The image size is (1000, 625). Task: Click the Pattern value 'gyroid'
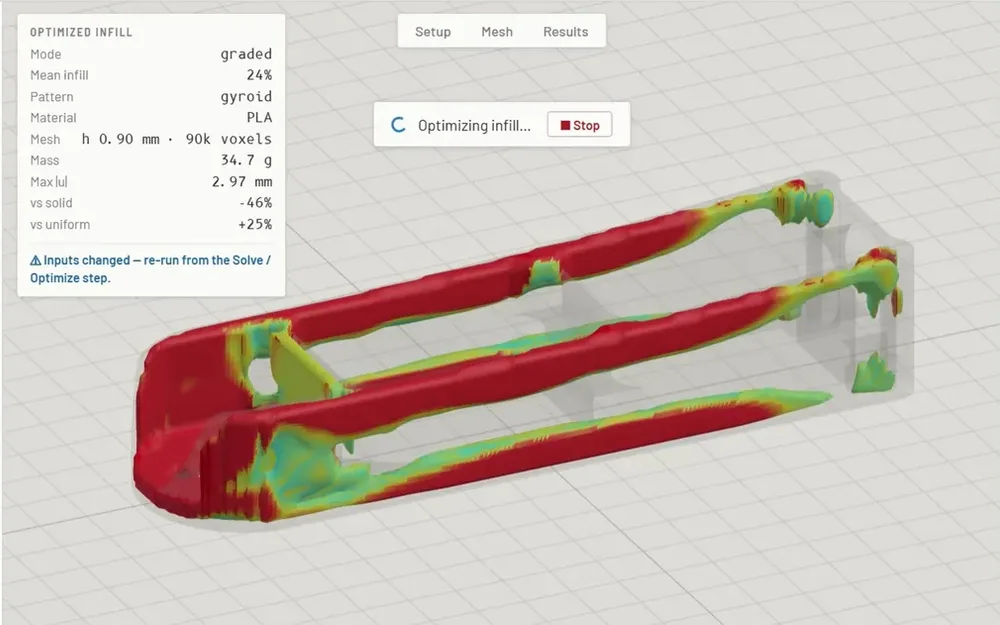[x=246, y=97]
